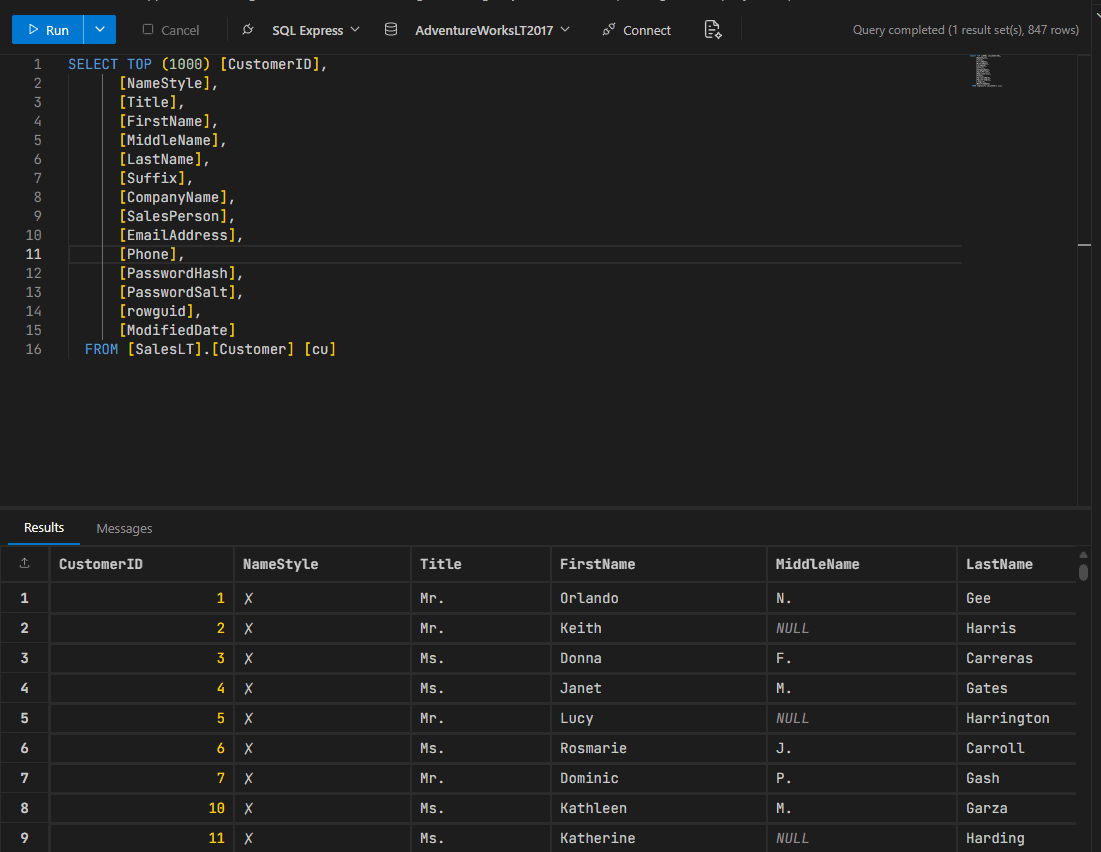Click the Dominic first name cell
1101x852 pixels.
pyautogui.click(x=659, y=778)
